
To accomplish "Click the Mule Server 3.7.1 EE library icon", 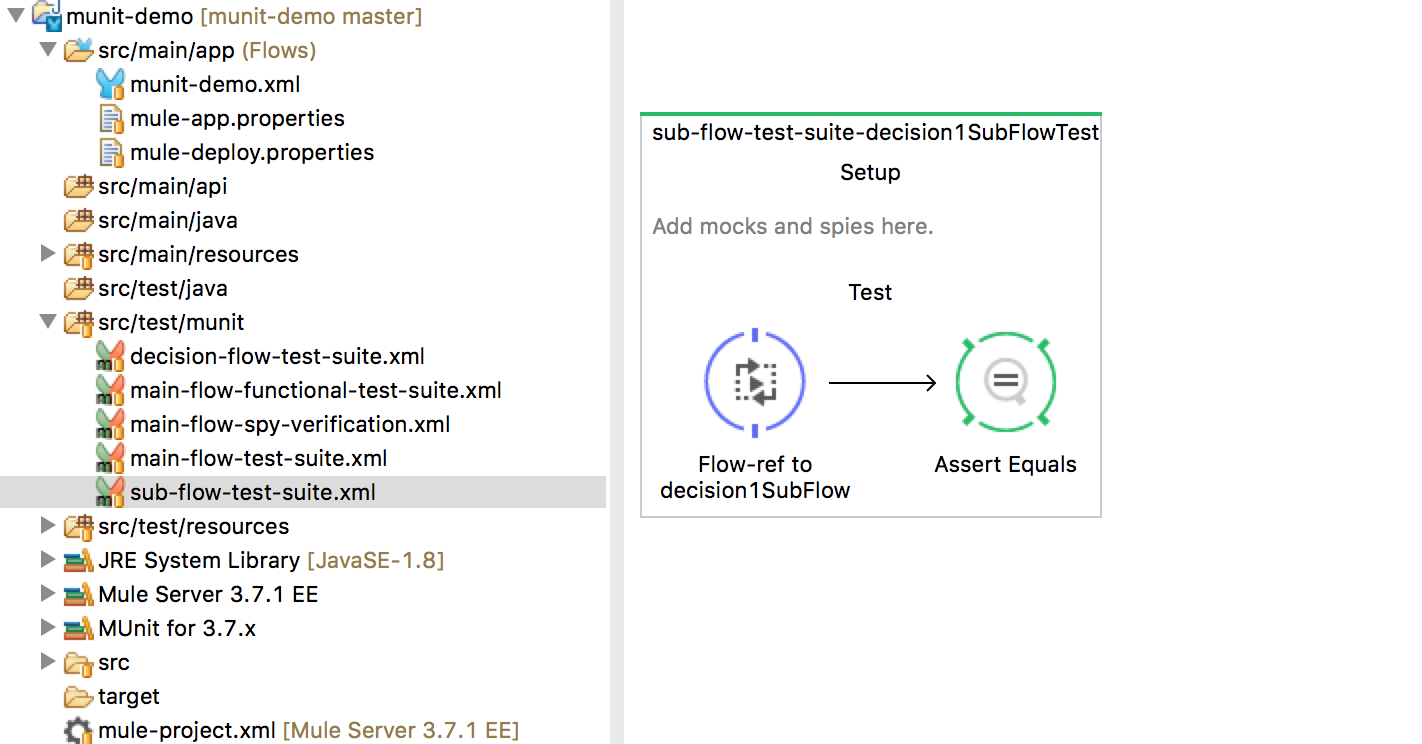I will [x=78, y=595].
